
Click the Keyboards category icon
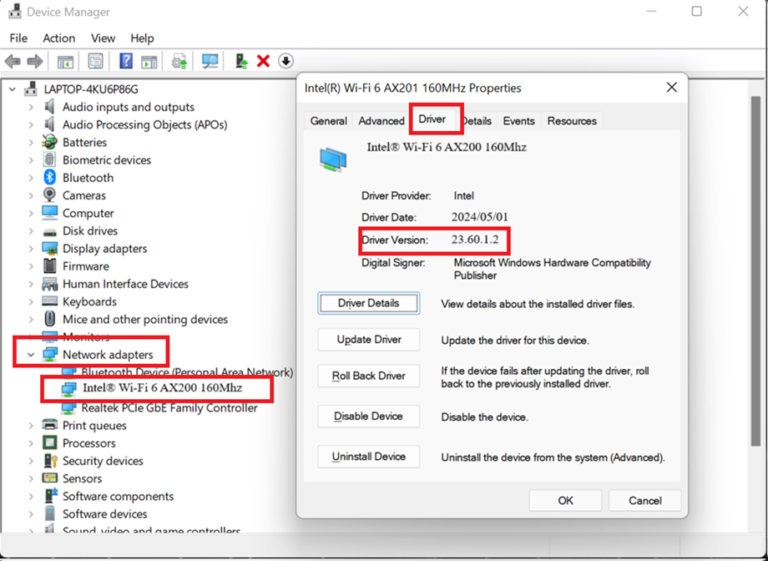[49, 301]
